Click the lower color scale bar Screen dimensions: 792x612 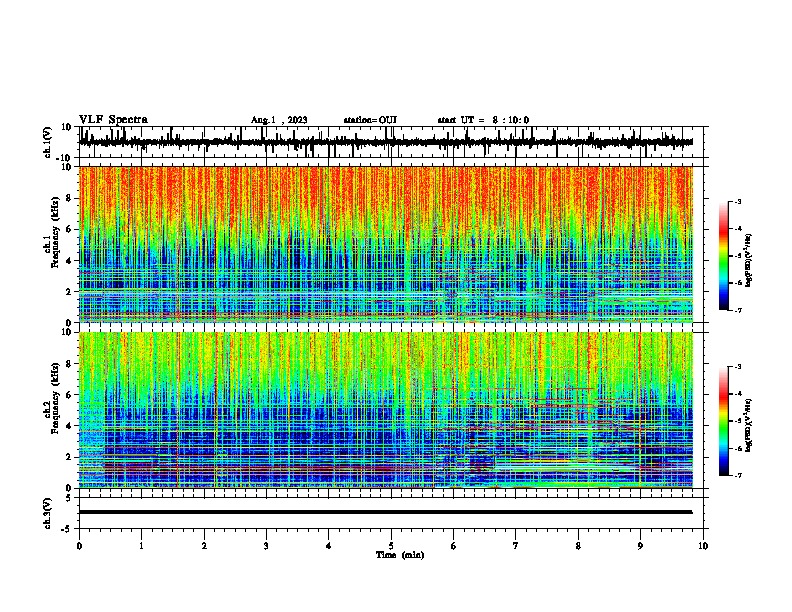(x=724, y=421)
